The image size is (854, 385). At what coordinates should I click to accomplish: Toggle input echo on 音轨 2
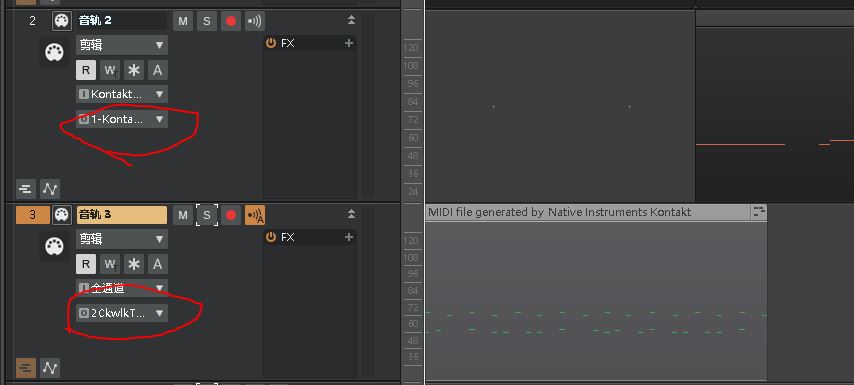[254, 21]
